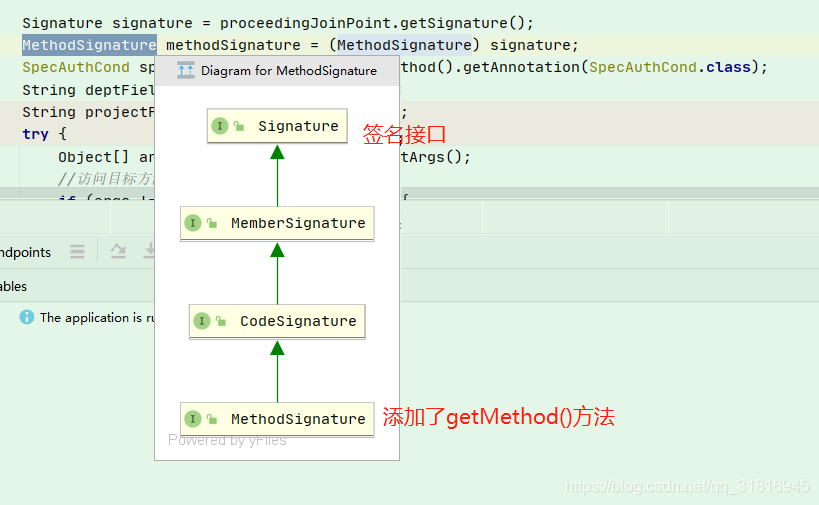Click the interface icon on the MemberSignature node
This screenshot has height=505, width=819.
coord(193,224)
